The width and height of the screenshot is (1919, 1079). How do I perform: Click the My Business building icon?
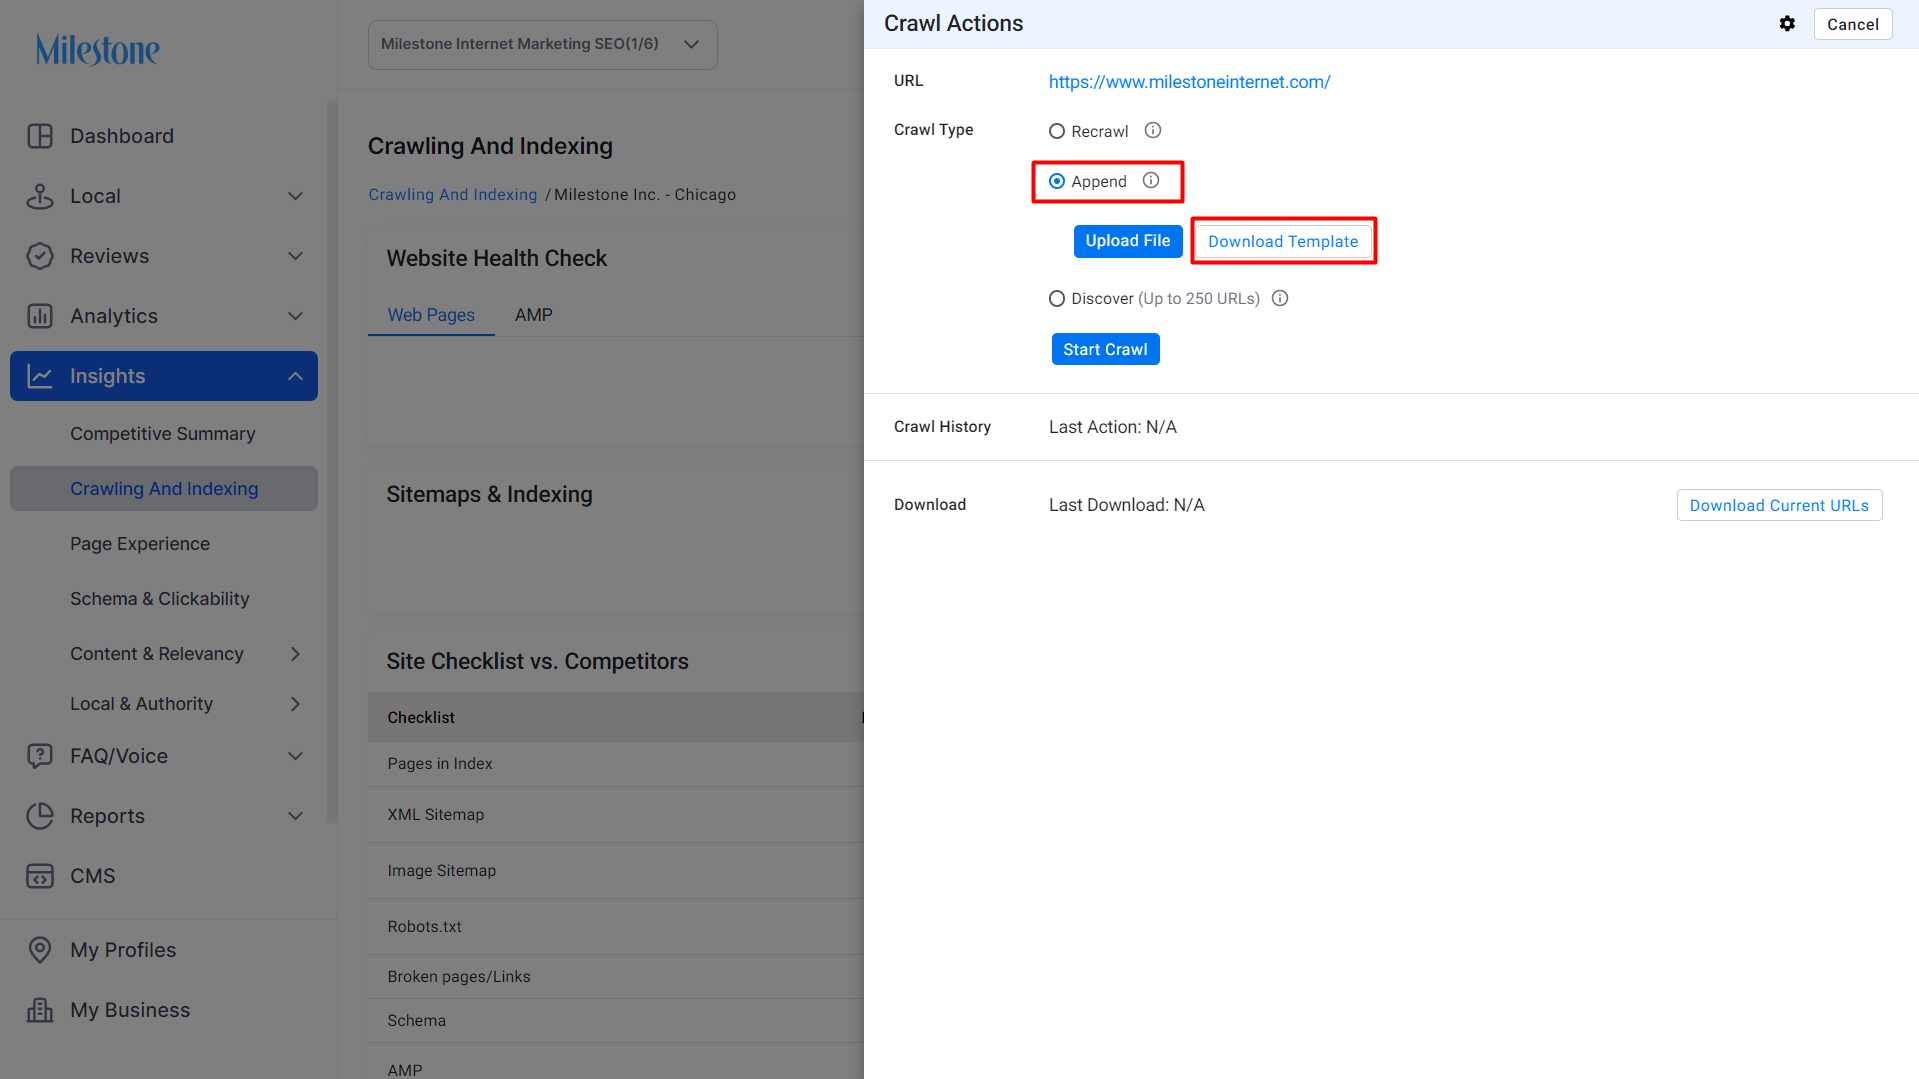40,1010
